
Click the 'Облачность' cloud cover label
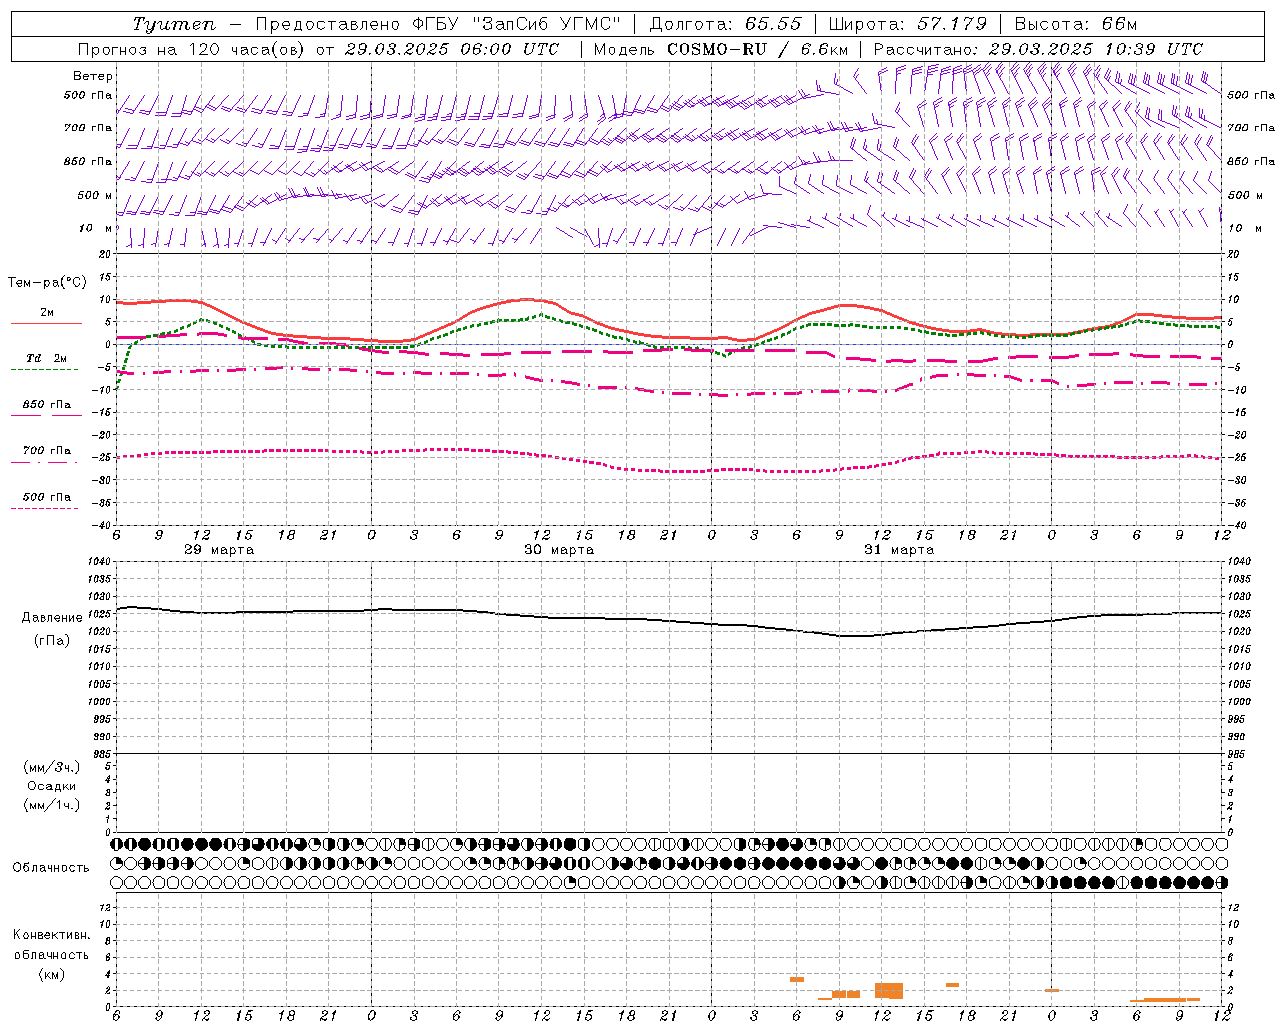[50, 868]
